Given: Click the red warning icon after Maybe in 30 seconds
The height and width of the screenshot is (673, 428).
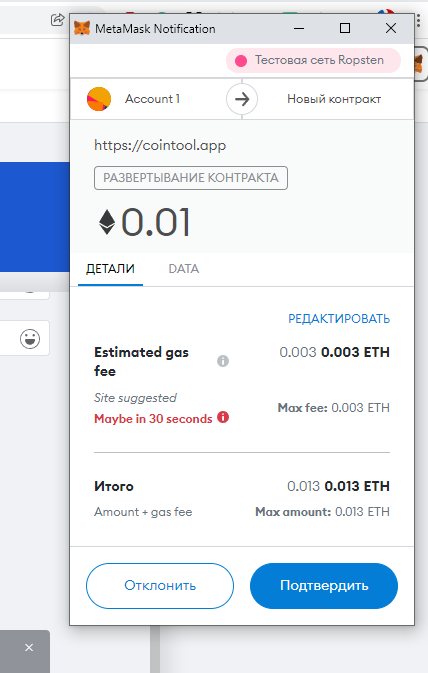Looking at the screenshot, I should [x=223, y=417].
